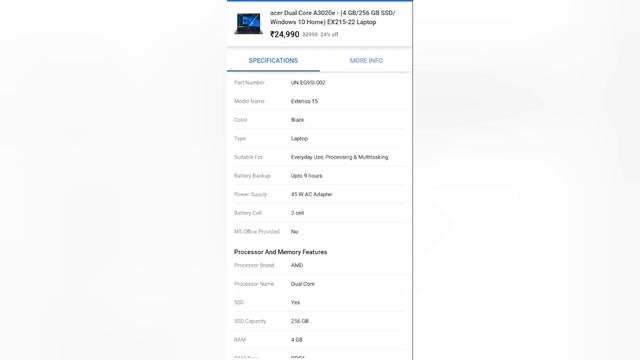
Task: Switch to the SPECIFICATIONS tab
Action: (273, 60)
